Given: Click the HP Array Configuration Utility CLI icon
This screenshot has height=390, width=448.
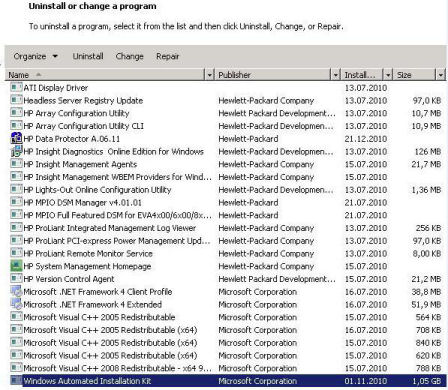Looking at the screenshot, I should pos(16,126).
